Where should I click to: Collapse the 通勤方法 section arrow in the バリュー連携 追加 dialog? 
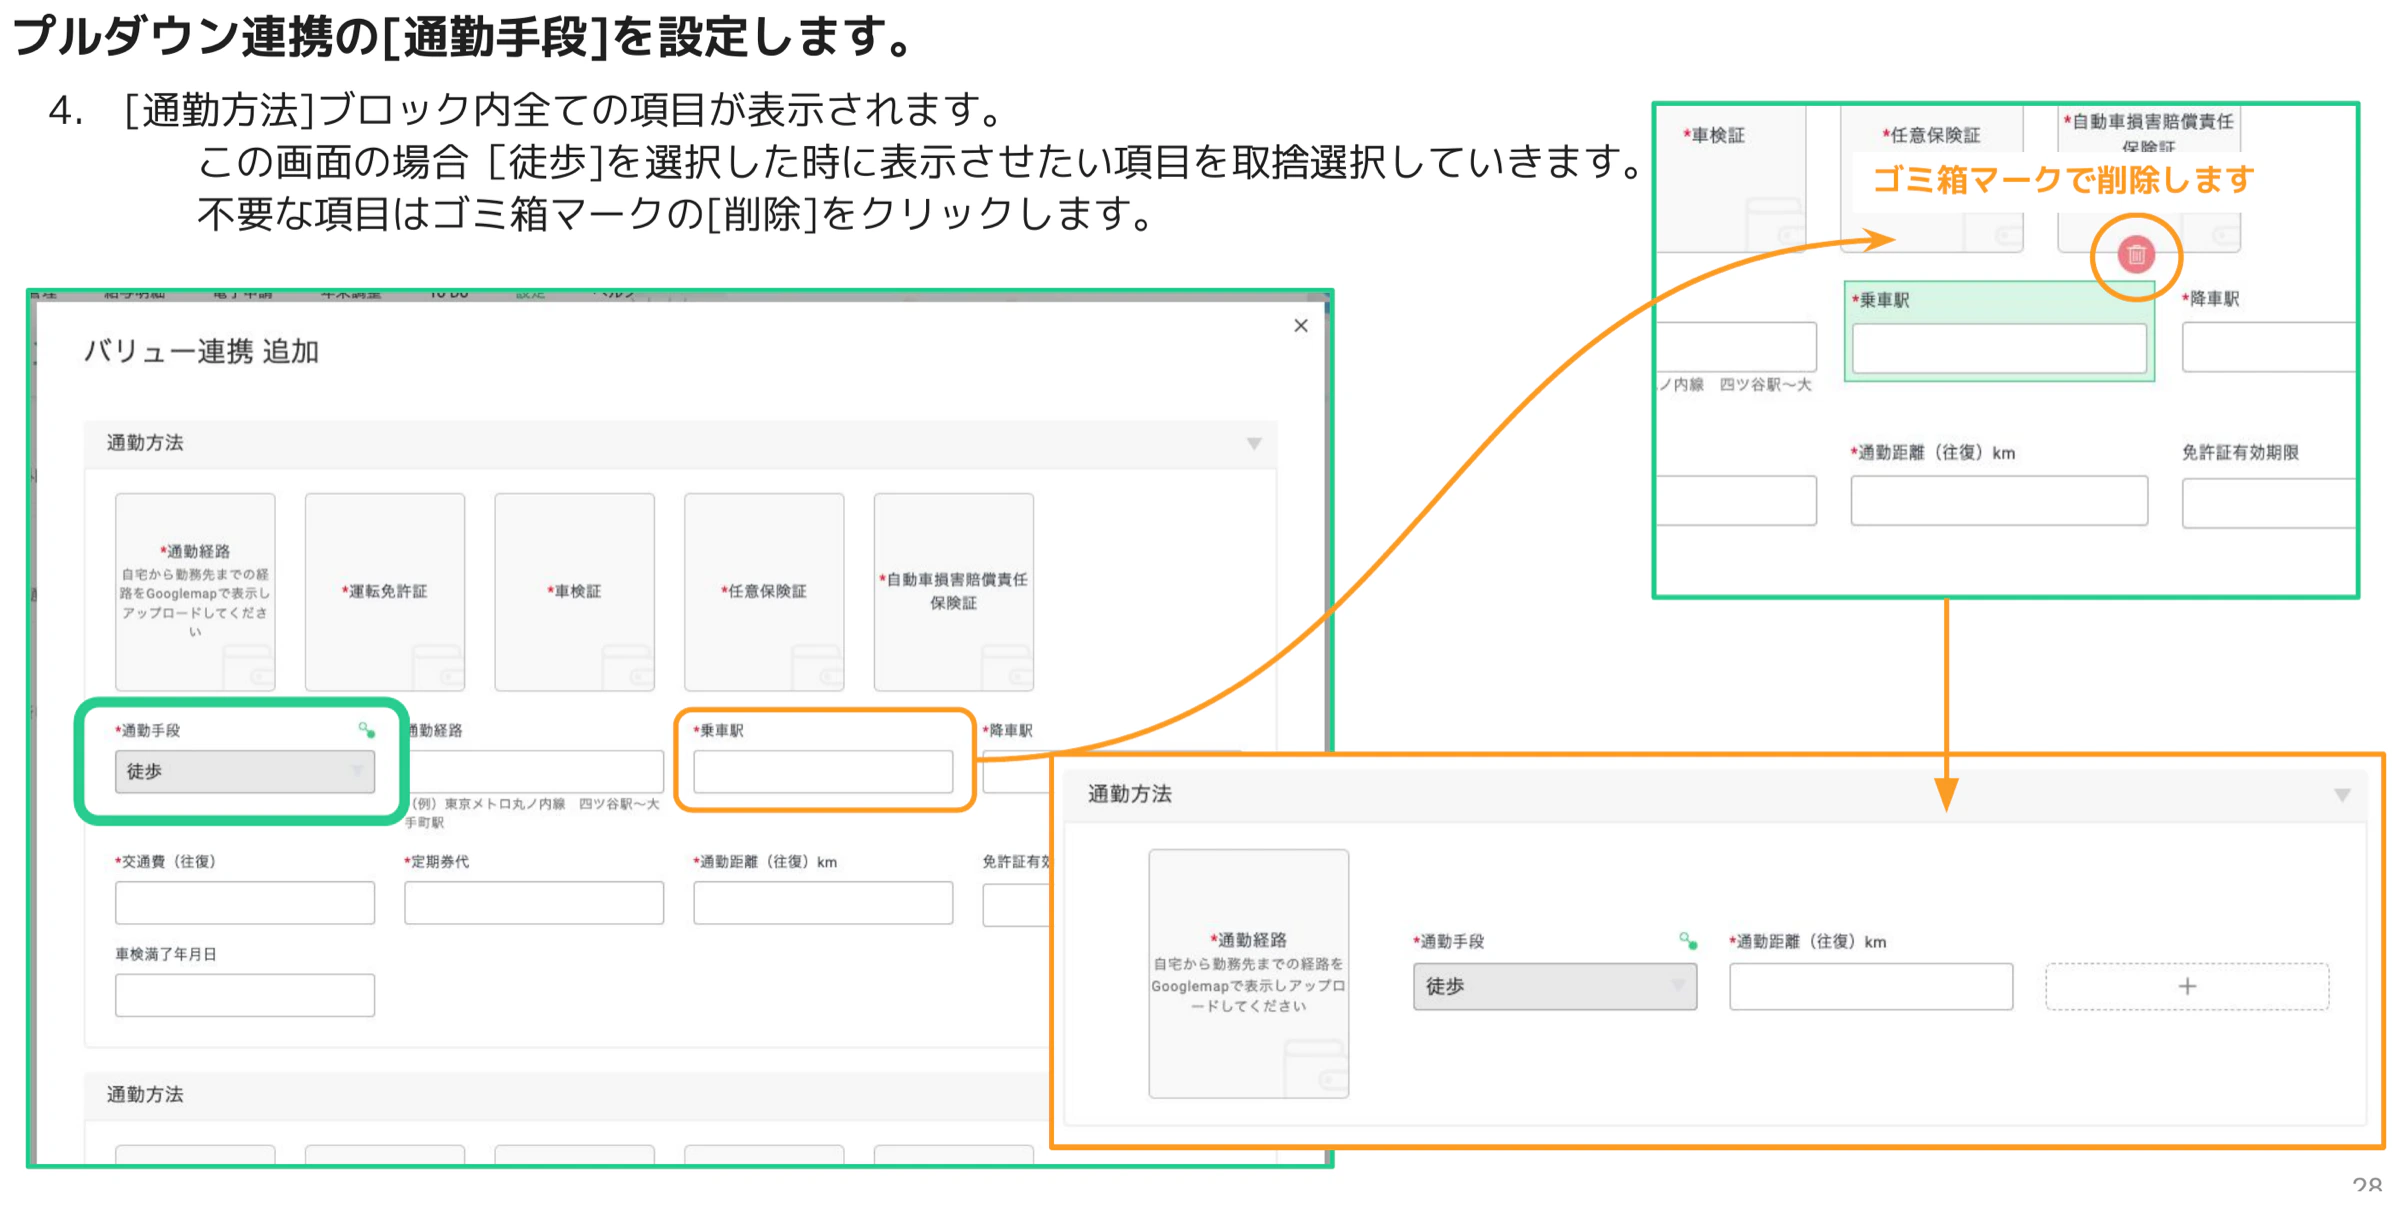point(1253,443)
